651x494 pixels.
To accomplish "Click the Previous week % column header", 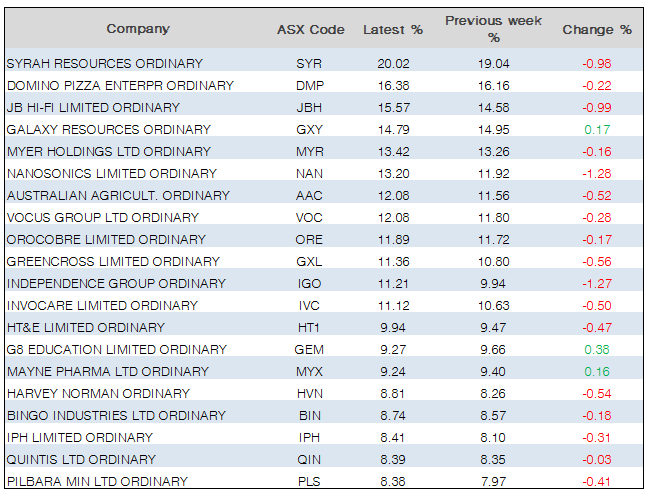I will (x=493, y=28).
